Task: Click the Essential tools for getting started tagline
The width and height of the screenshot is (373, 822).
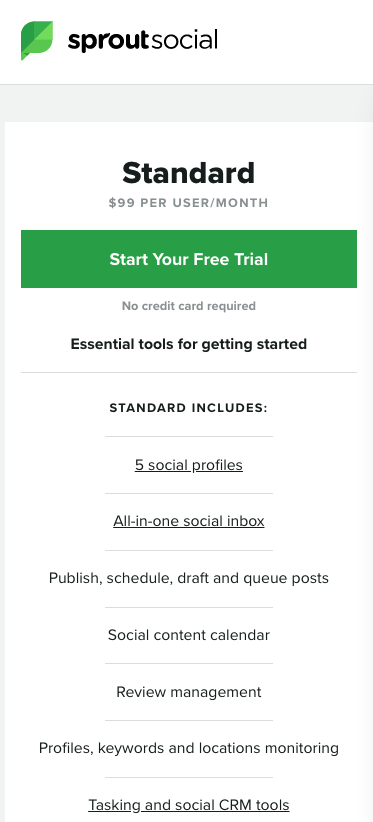Action: (x=189, y=344)
